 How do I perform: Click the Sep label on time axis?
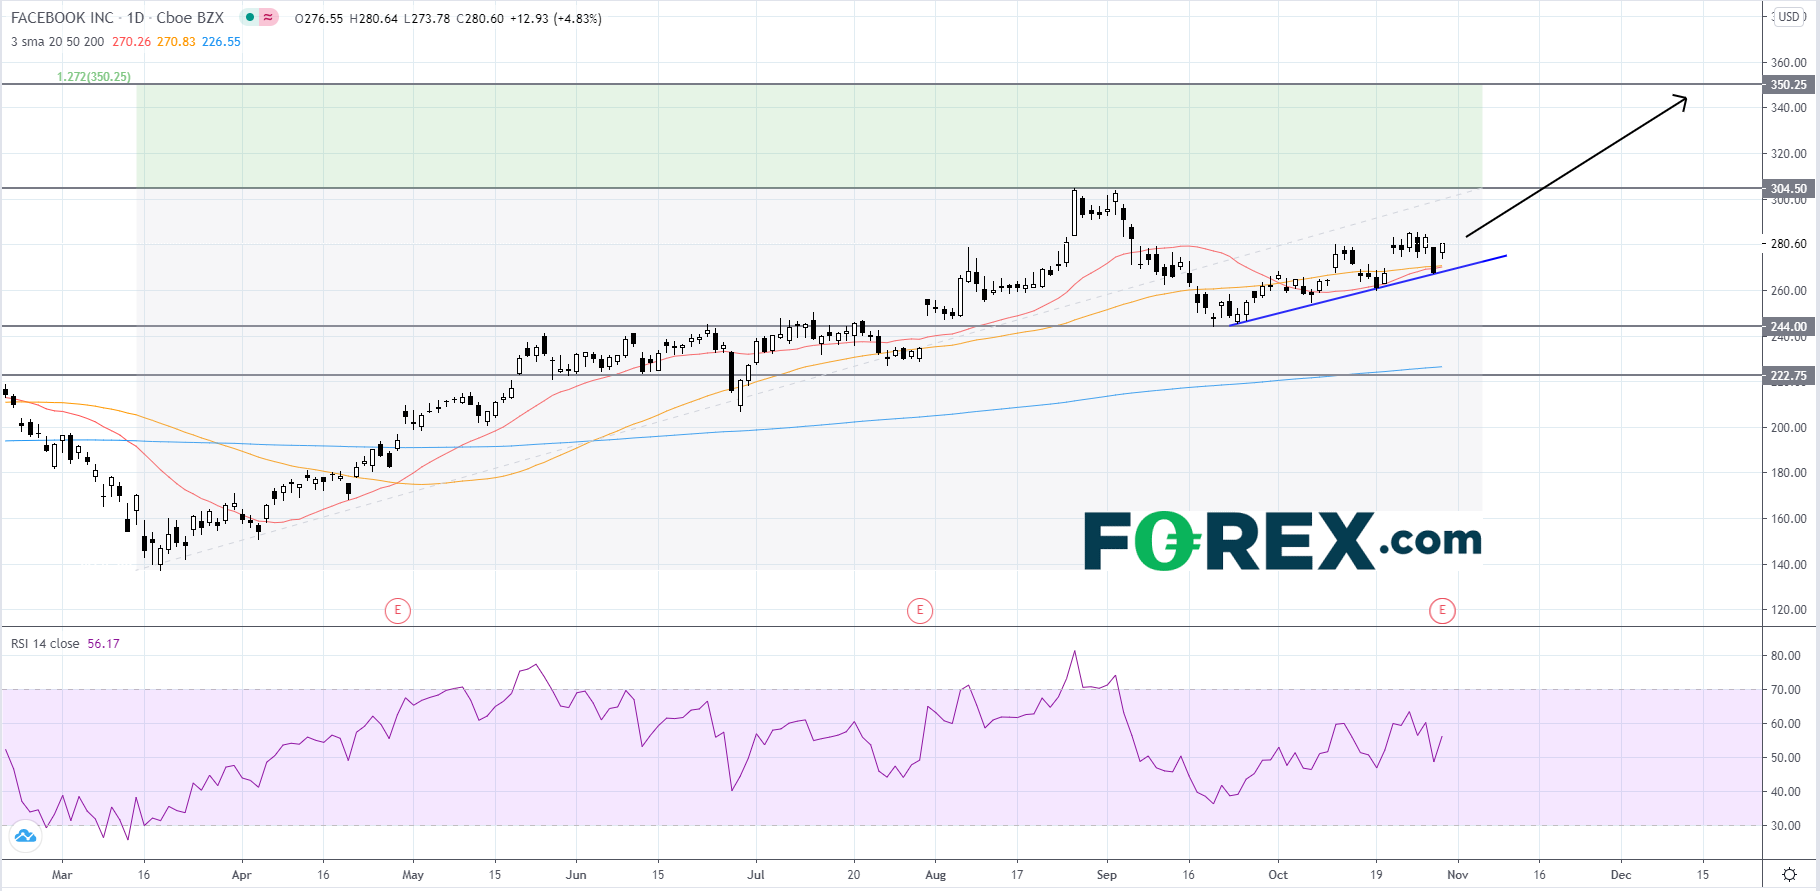point(1106,875)
